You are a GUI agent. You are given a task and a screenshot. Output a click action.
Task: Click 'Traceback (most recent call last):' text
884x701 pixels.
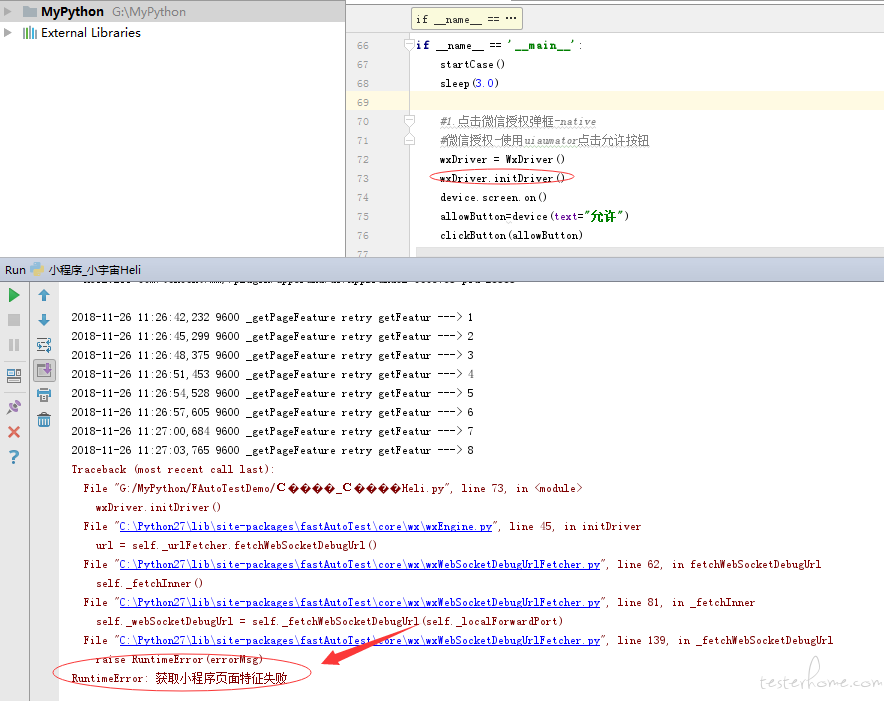(173, 469)
